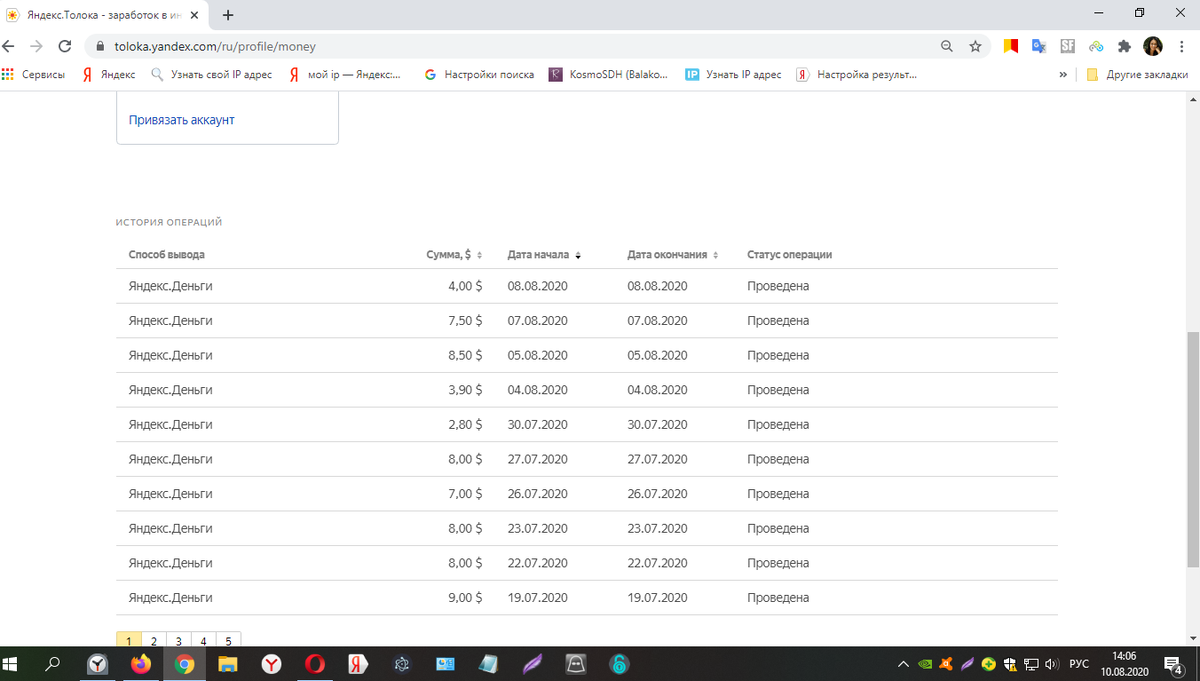Open the KosmoSDH bookmark
The image size is (1200, 681).
[x=609, y=74]
